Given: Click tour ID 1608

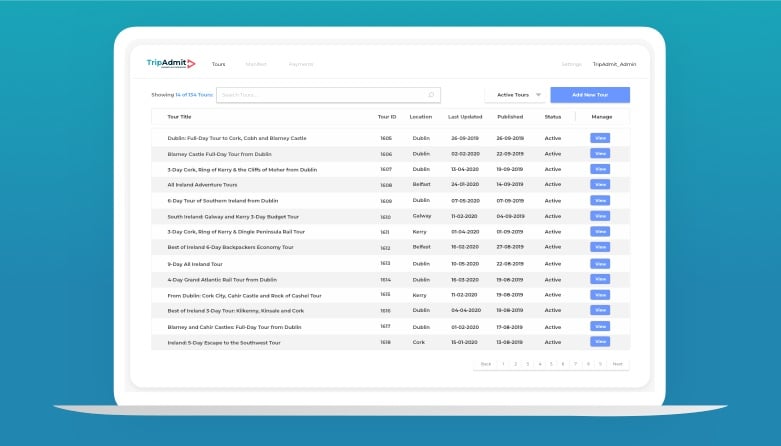Looking at the screenshot, I should 386,185.
